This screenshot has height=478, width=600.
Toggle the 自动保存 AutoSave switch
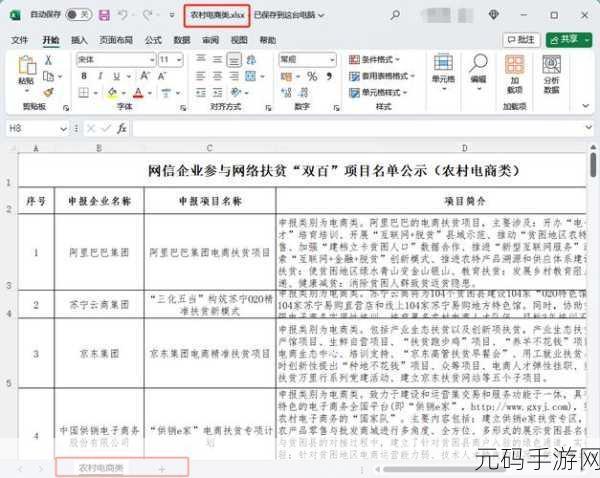(x=78, y=15)
